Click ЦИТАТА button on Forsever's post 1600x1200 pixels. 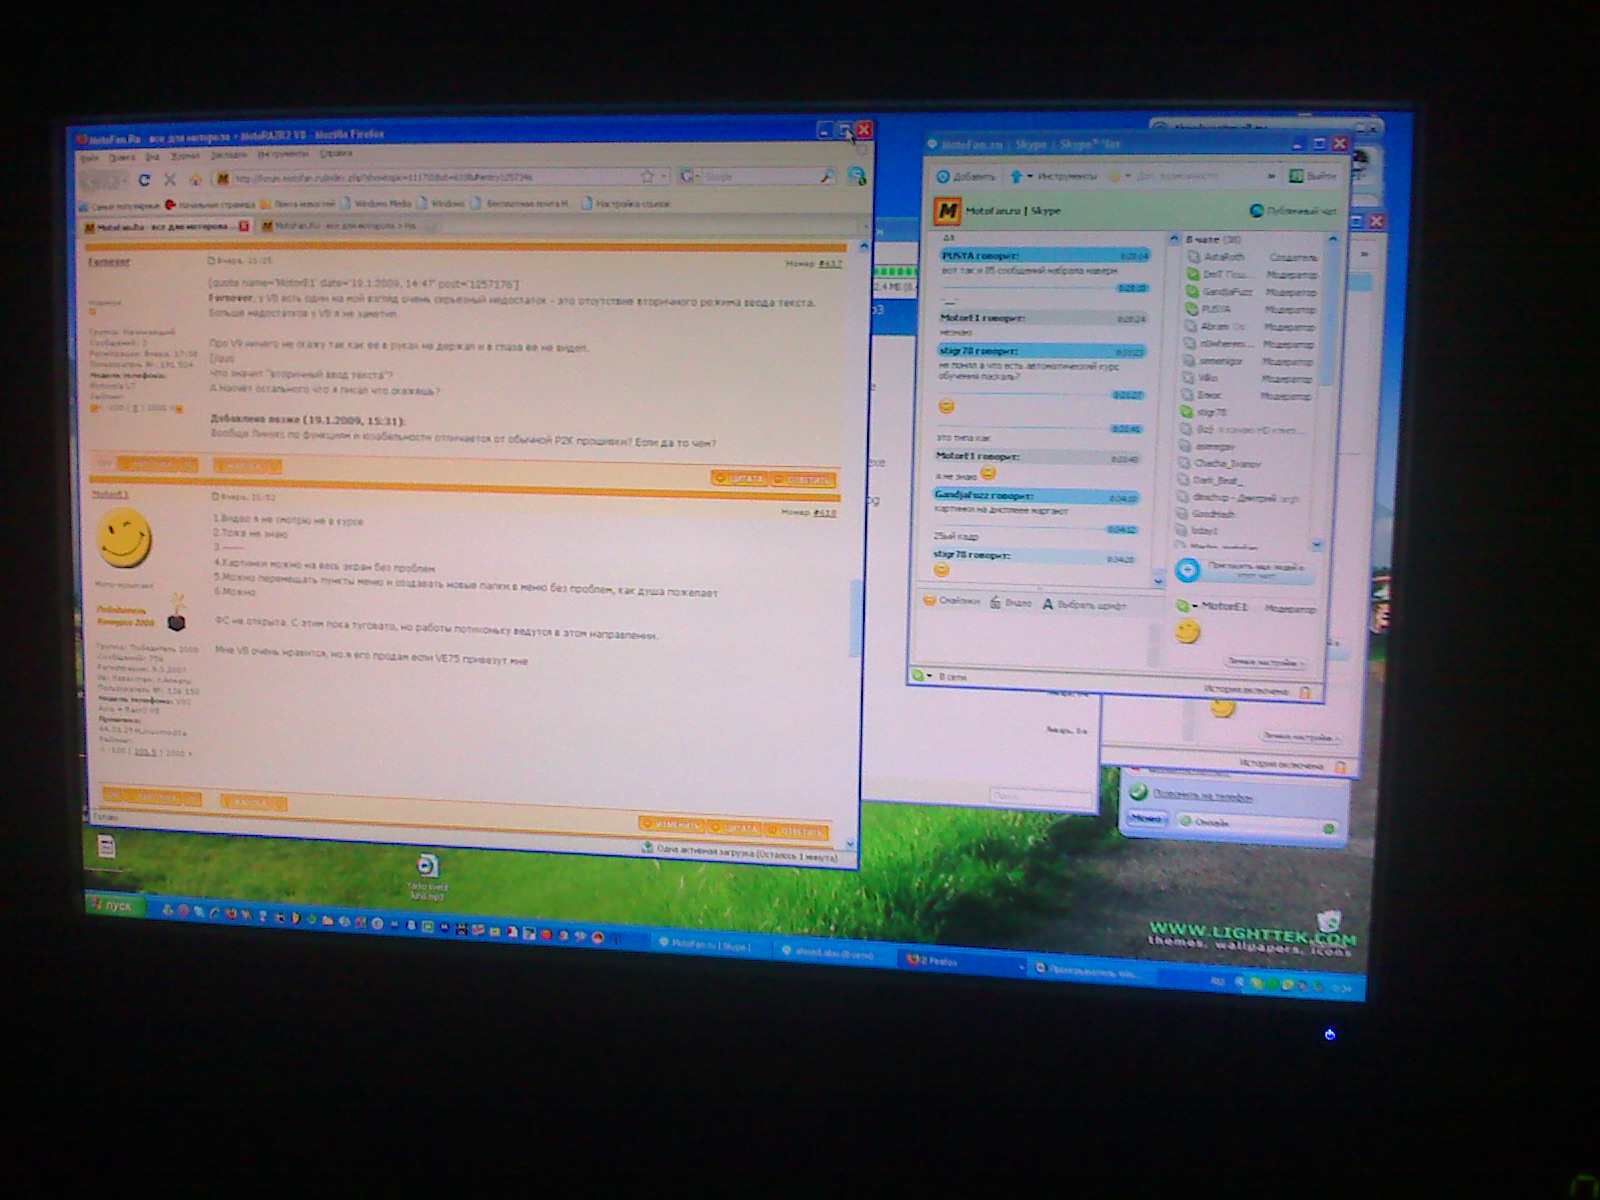(x=738, y=479)
